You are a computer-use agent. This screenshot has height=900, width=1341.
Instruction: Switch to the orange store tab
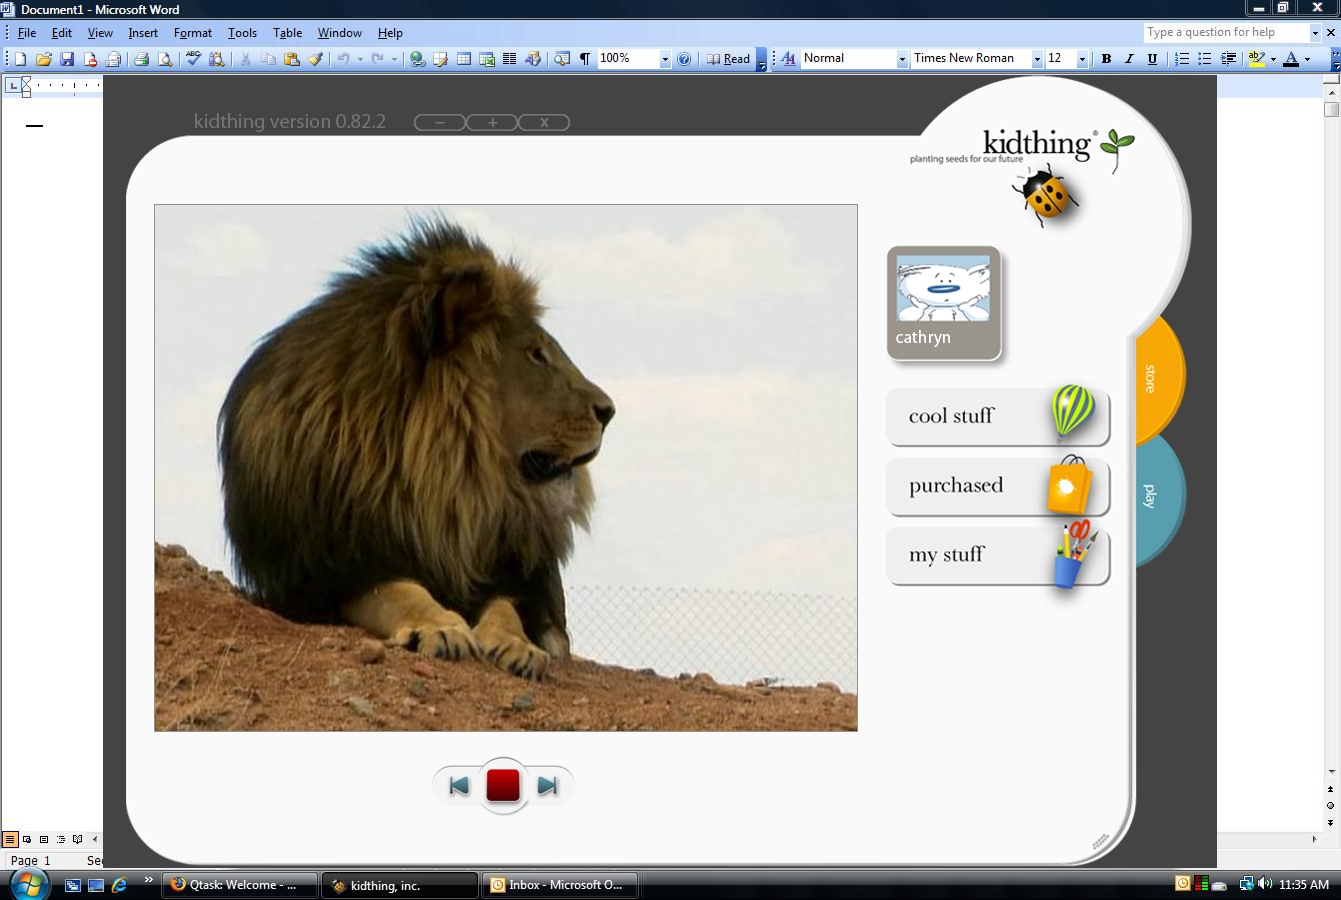1158,378
